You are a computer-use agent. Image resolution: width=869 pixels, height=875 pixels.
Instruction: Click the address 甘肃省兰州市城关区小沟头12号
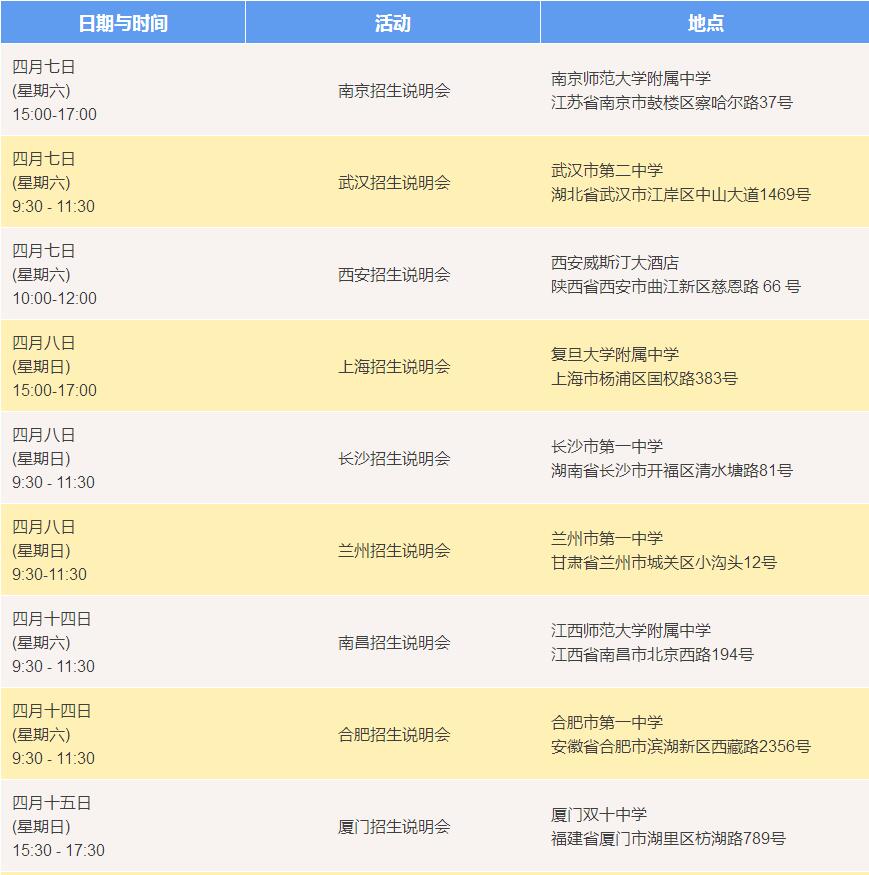point(664,563)
